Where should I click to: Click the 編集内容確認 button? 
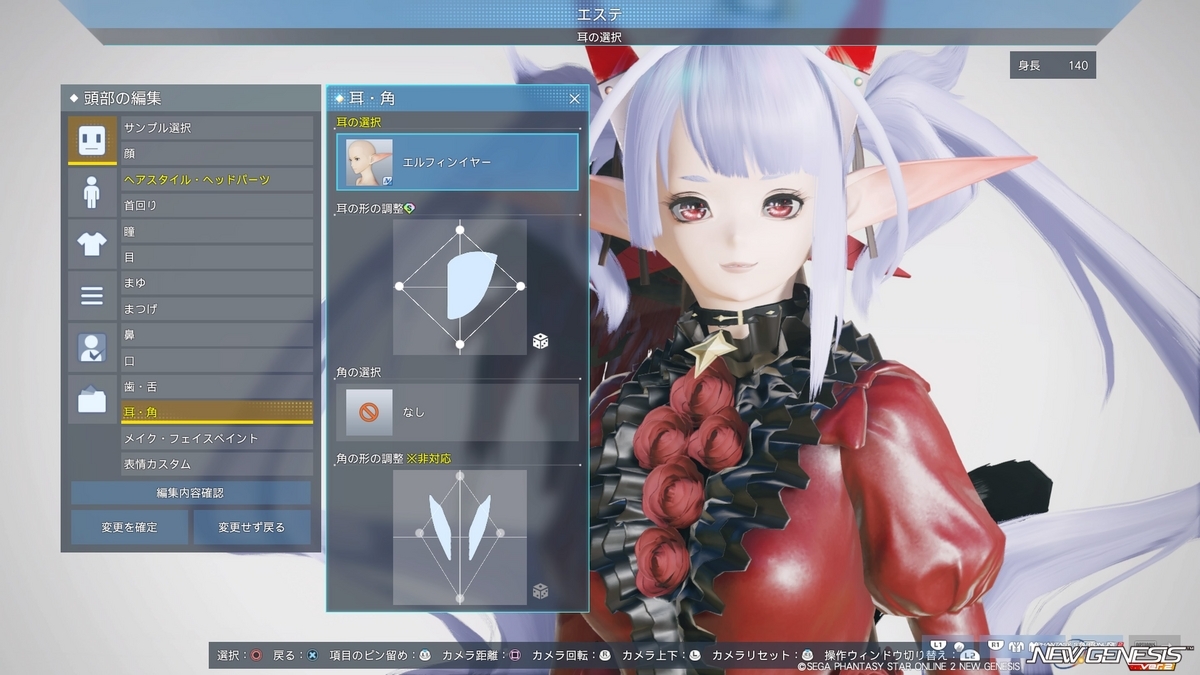190,493
